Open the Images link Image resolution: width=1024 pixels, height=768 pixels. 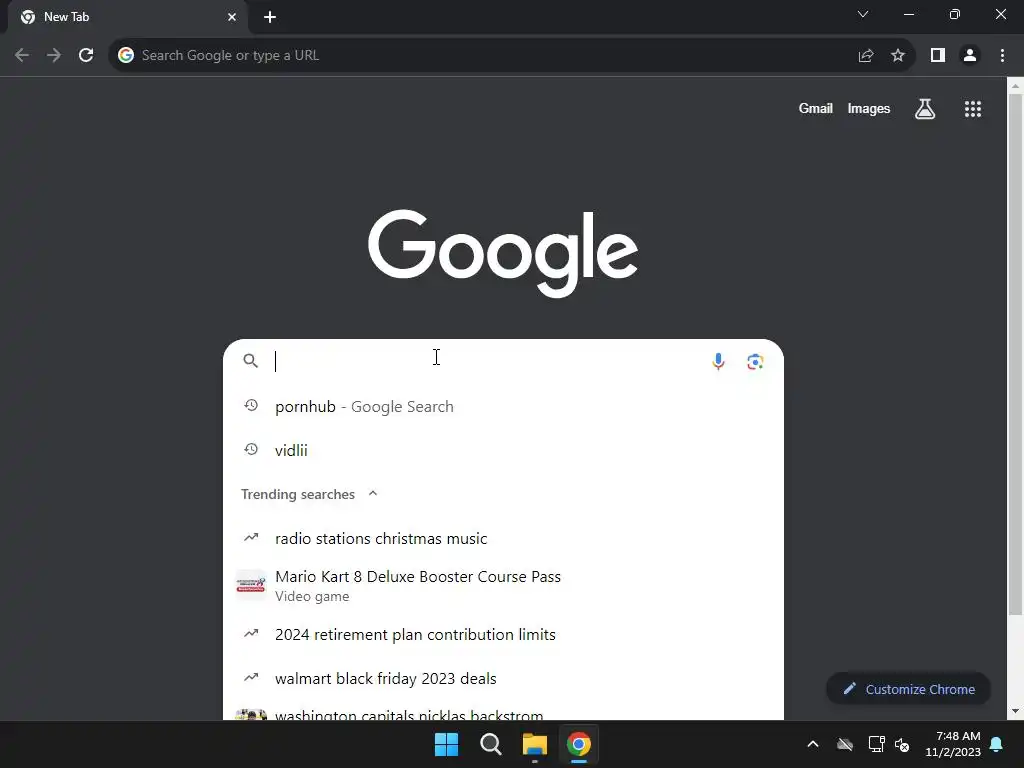coord(869,108)
